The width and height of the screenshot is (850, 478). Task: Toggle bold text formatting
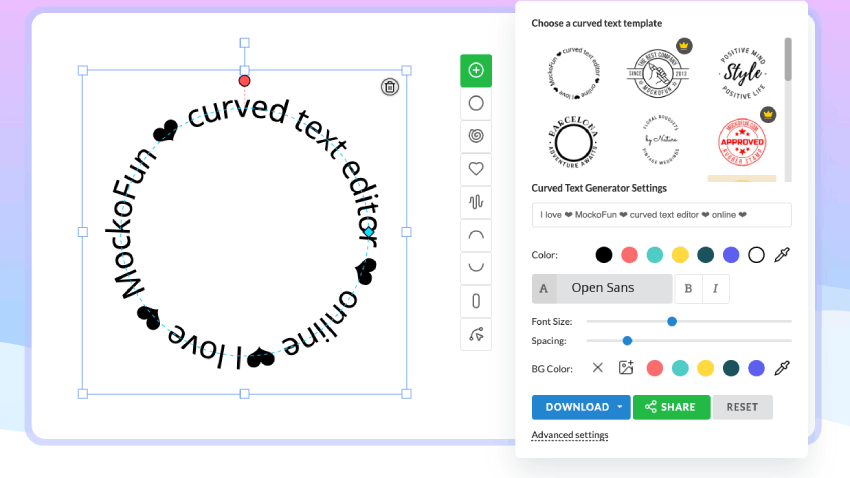[688, 288]
